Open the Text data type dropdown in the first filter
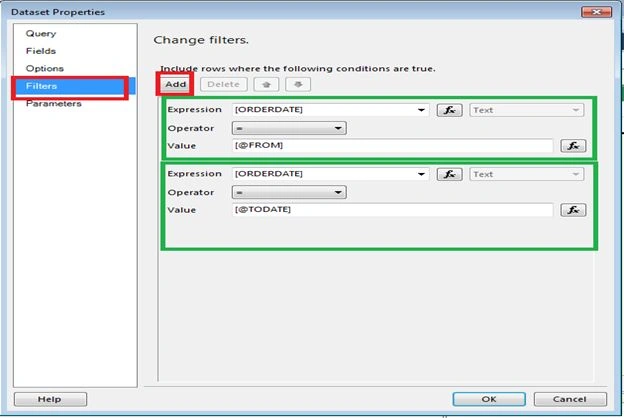The image size is (624, 418). pyautogui.click(x=526, y=110)
